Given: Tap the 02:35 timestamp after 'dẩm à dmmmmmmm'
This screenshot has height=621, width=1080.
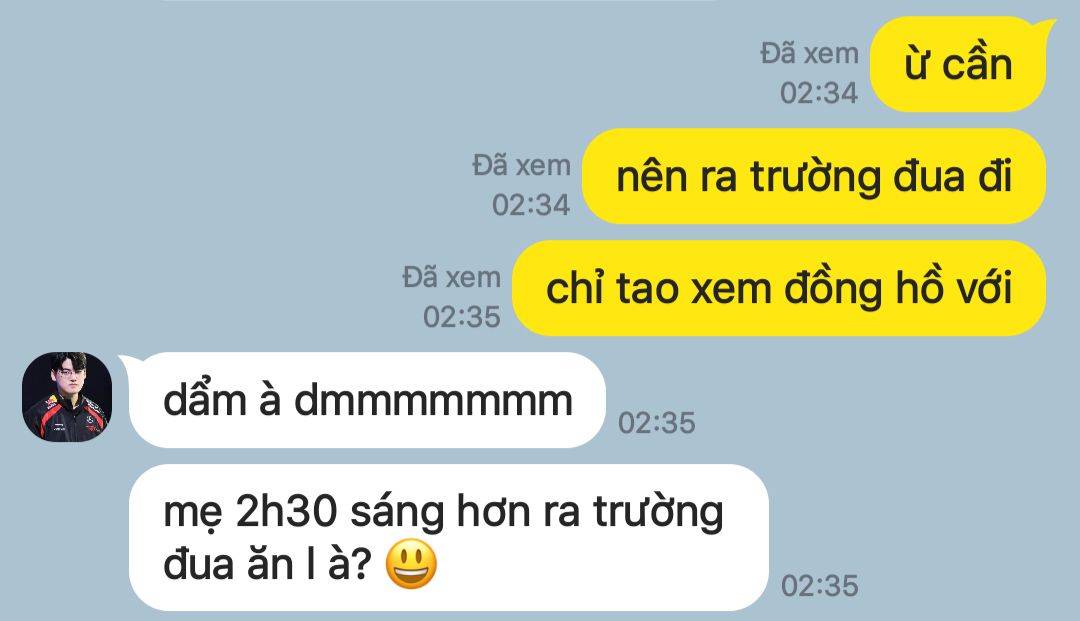Looking at the screenshot, I should pyautogui.click(x=656, y=423).
